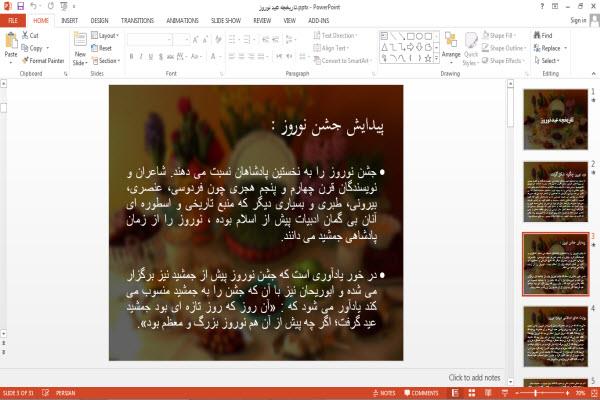Switch to the ADD-INS tab
The width and height of the screenshot is (600, 400).
(x=318, y=20)
